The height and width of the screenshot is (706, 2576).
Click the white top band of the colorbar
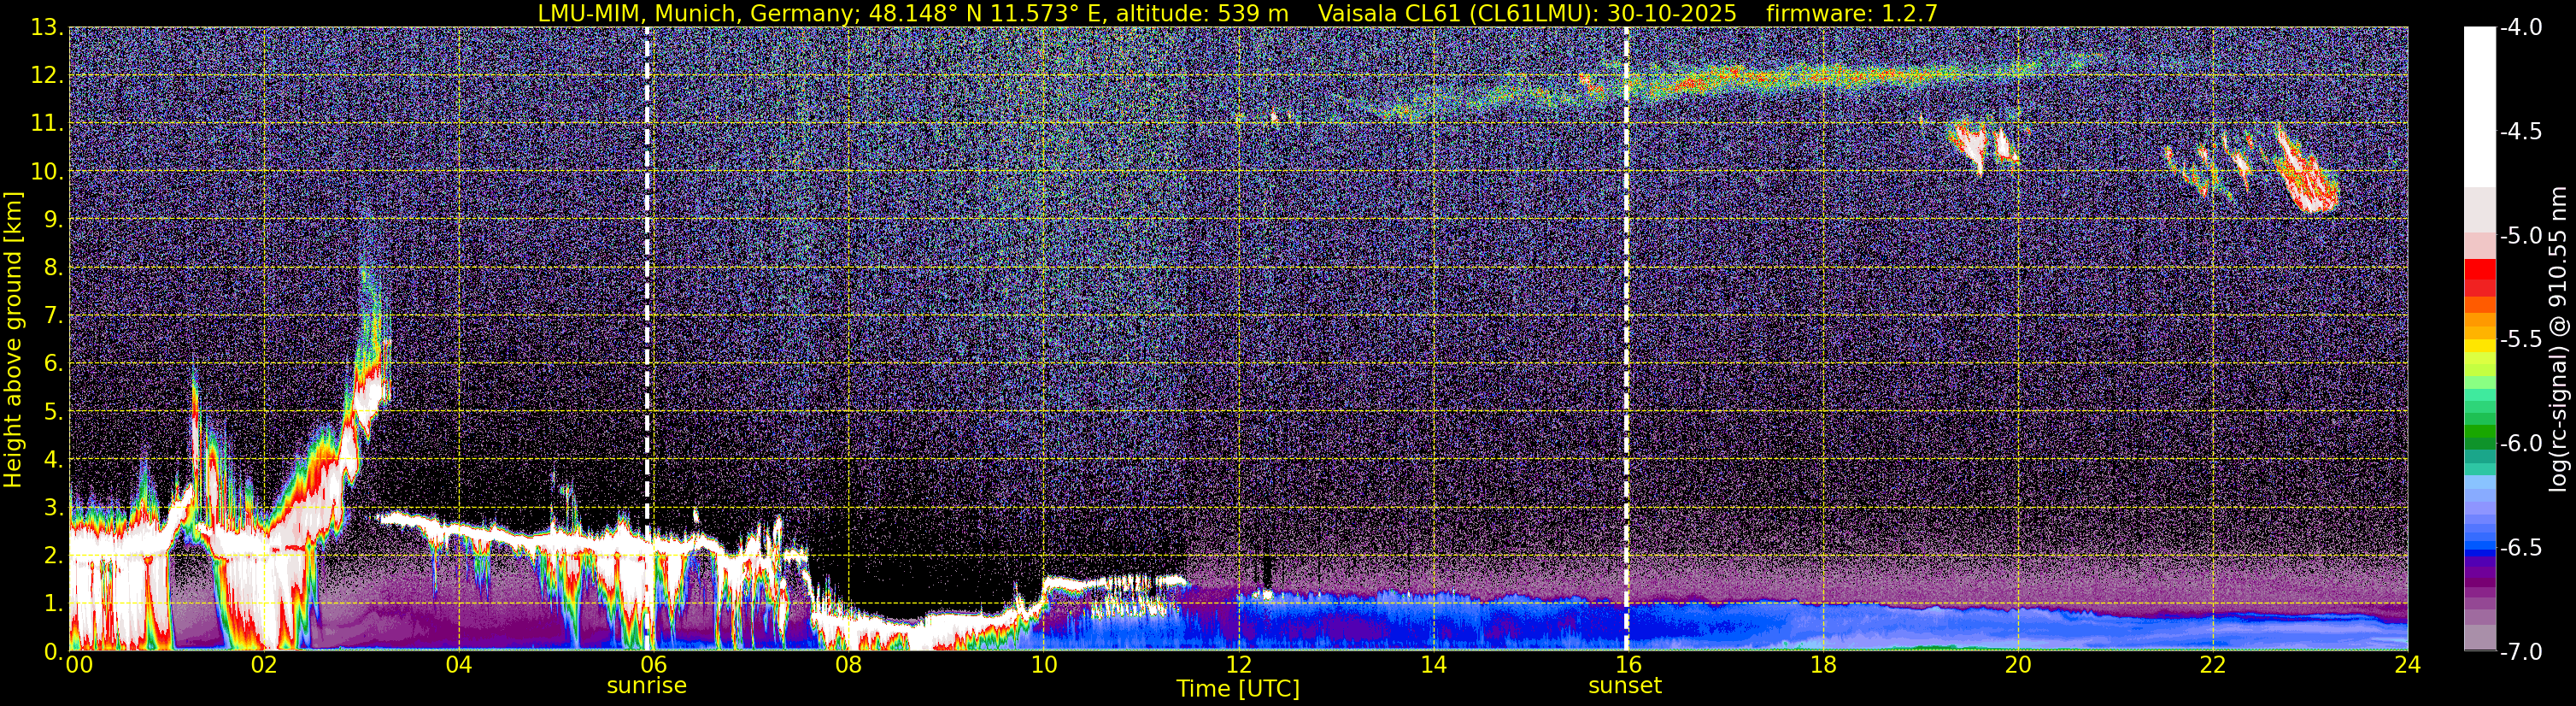(x=2479, y=107)
